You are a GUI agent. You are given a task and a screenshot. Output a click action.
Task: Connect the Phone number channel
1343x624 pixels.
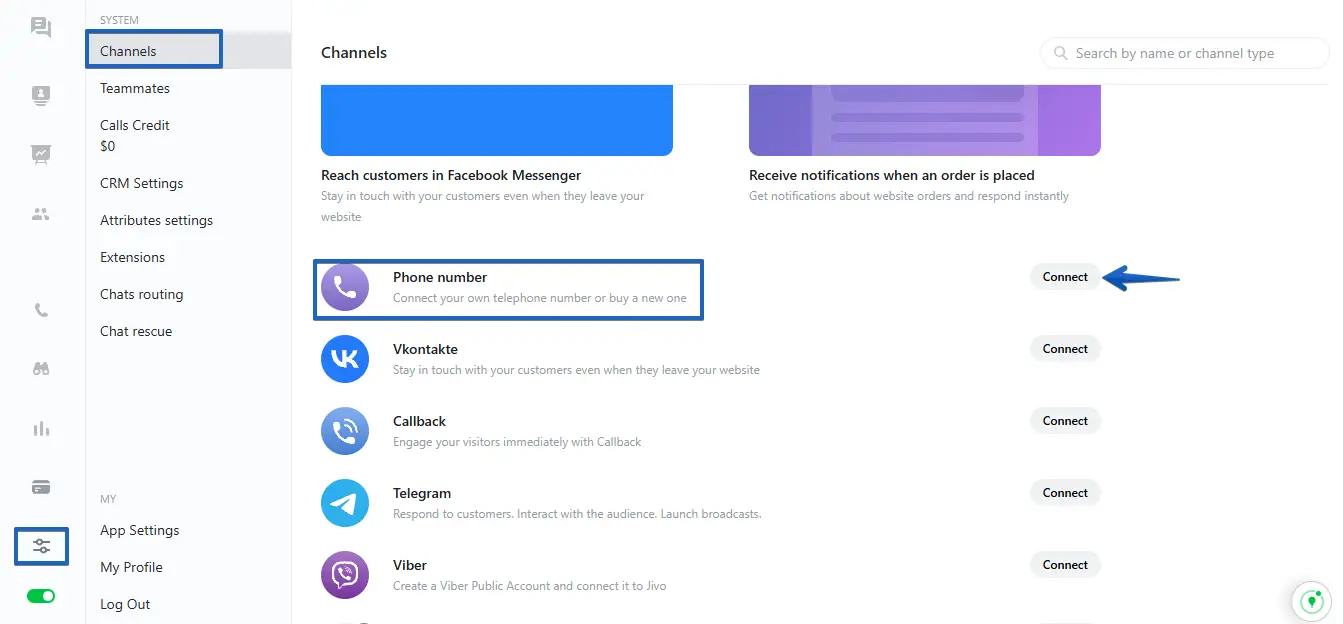[x=1065, y=277]
